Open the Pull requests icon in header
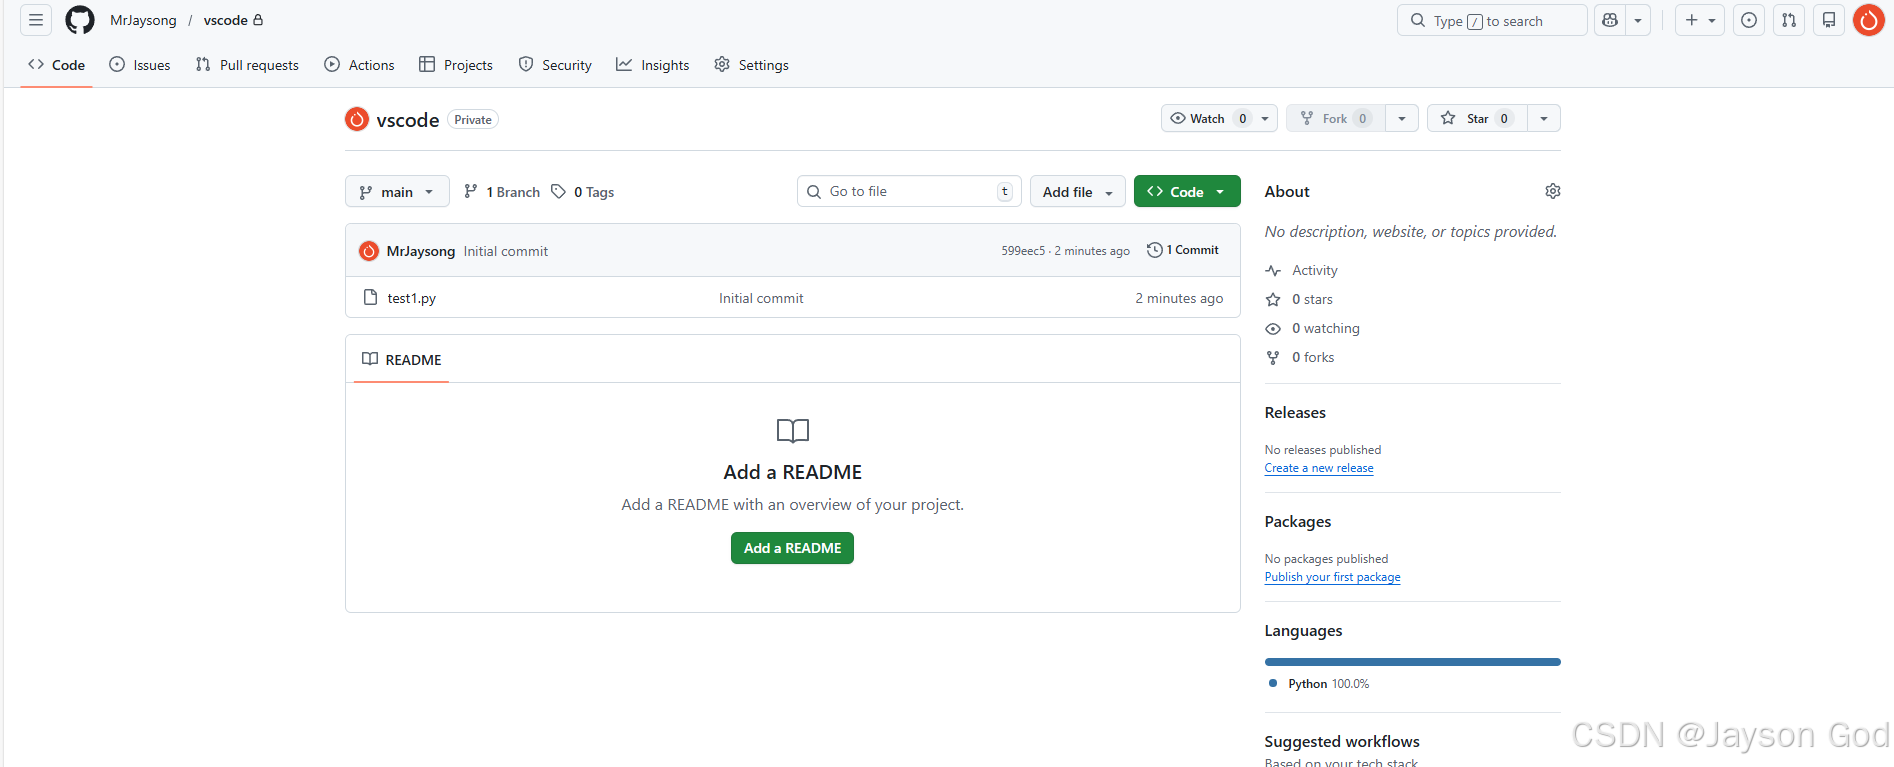This screenshot has width=1894, height=767. [x=1789, y=20]
